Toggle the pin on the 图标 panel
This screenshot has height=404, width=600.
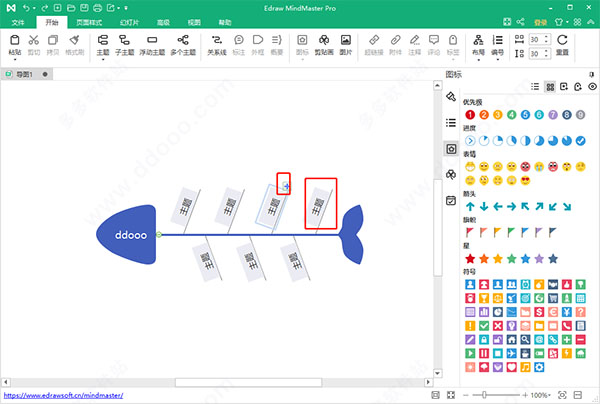click(x=592, y=74)
